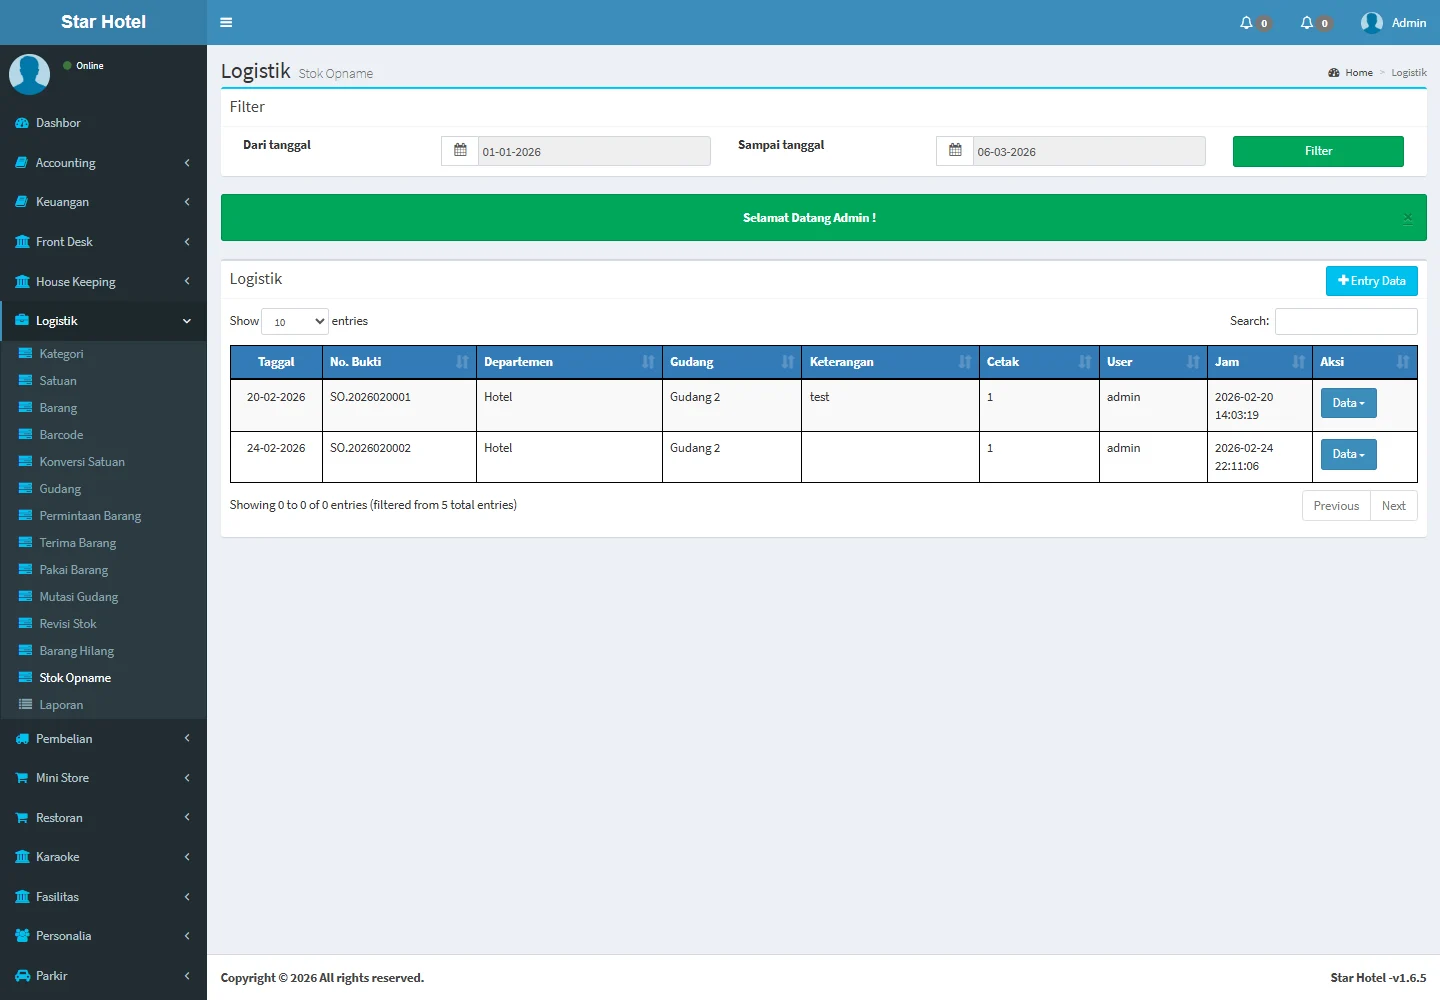This screenshot has width=1440, height=1000.
Task: Dismiss the Selamat Datang welcome banner
Action: [1407, 218]
